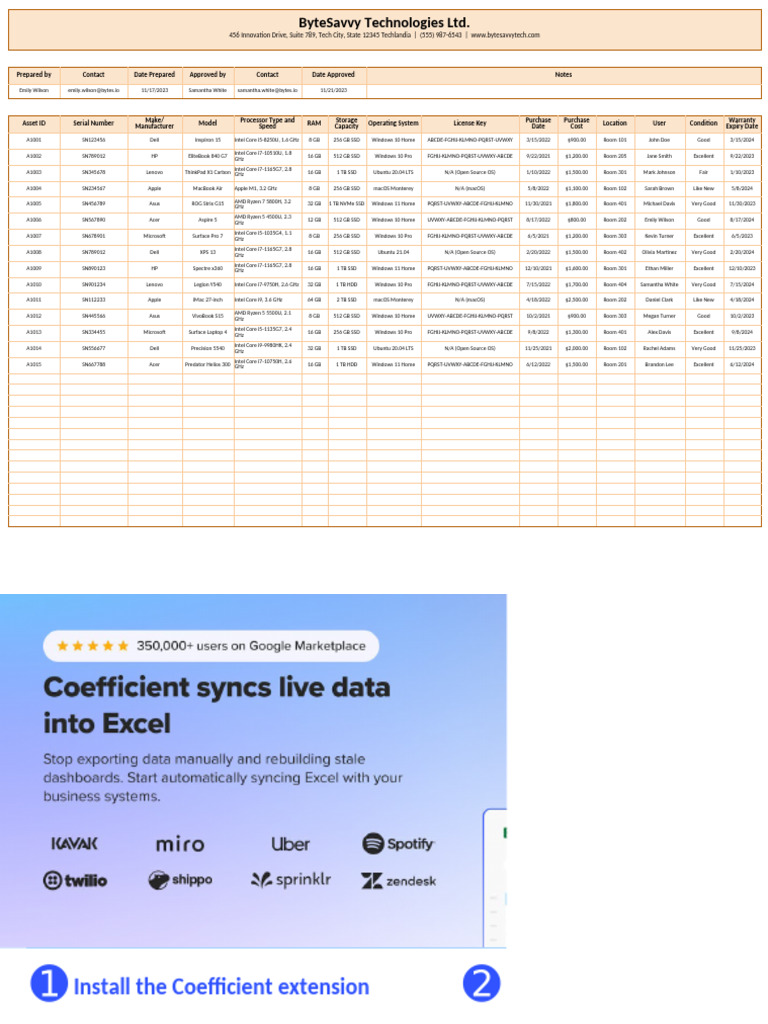Screen dimensions: 768x1024
Task: Click the Mark Johnson user cell
Action: pyautogui.click(x=660, y=172)
